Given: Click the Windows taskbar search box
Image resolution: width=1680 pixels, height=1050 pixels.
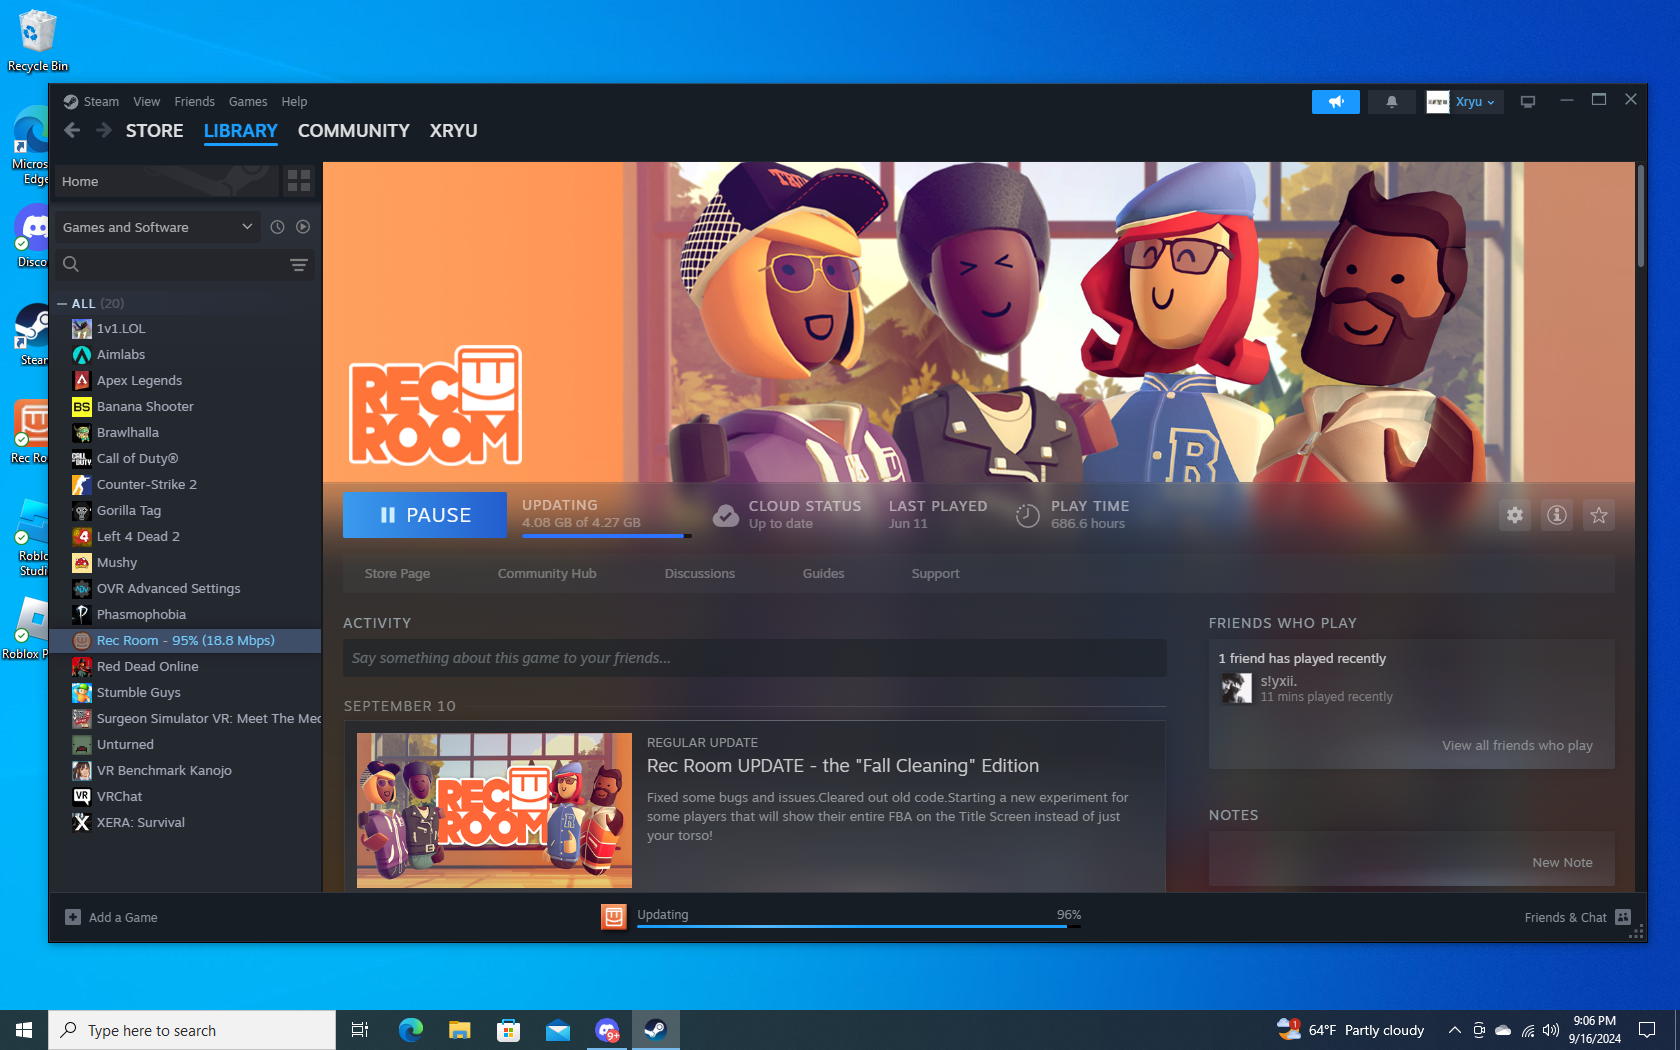Looking at the screenshot, I should coord(192,1030).
